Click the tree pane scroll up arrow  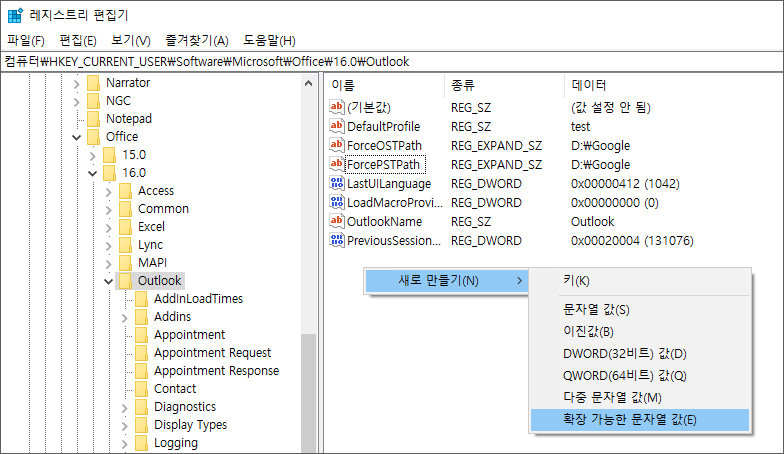pos(308,83)
